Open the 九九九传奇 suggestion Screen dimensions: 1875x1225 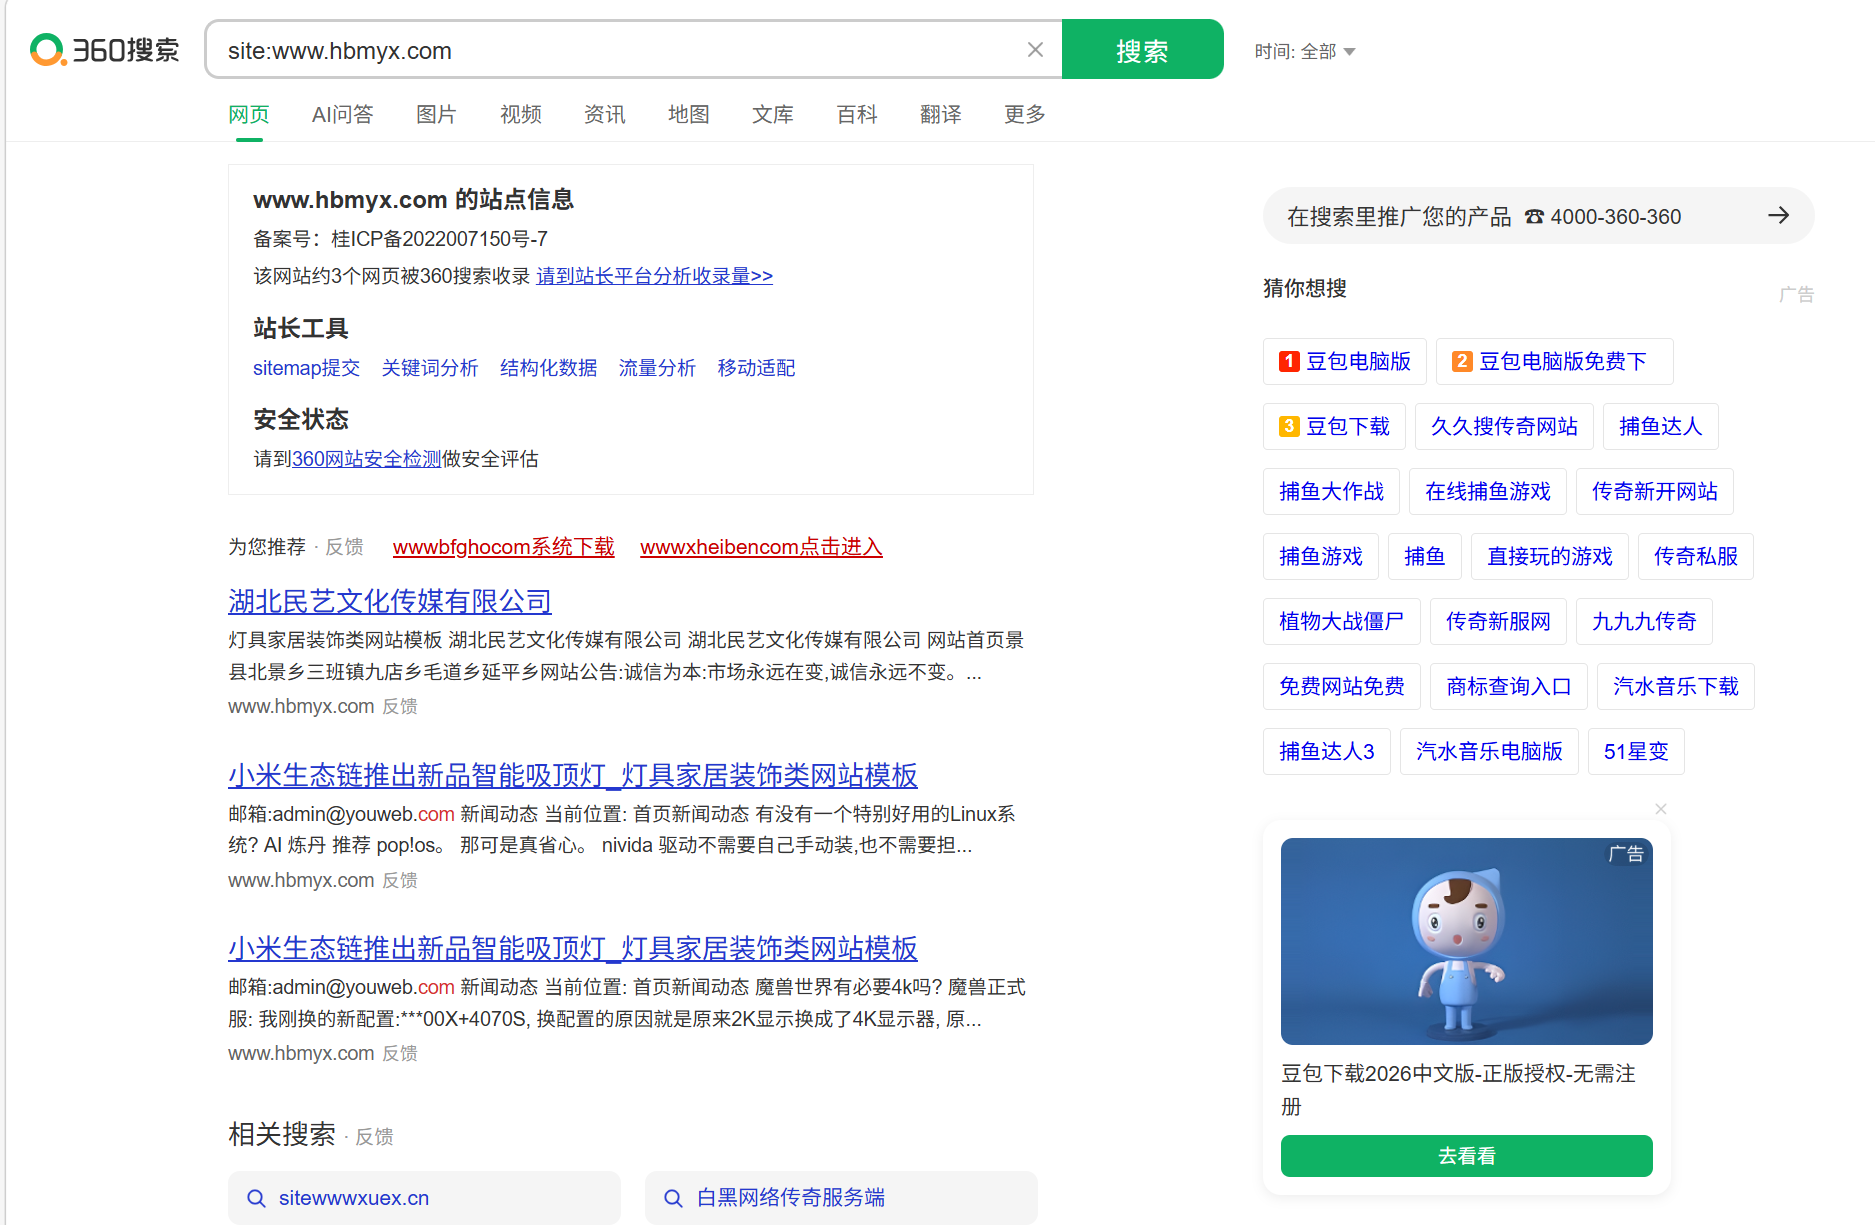coord(1644,621)
